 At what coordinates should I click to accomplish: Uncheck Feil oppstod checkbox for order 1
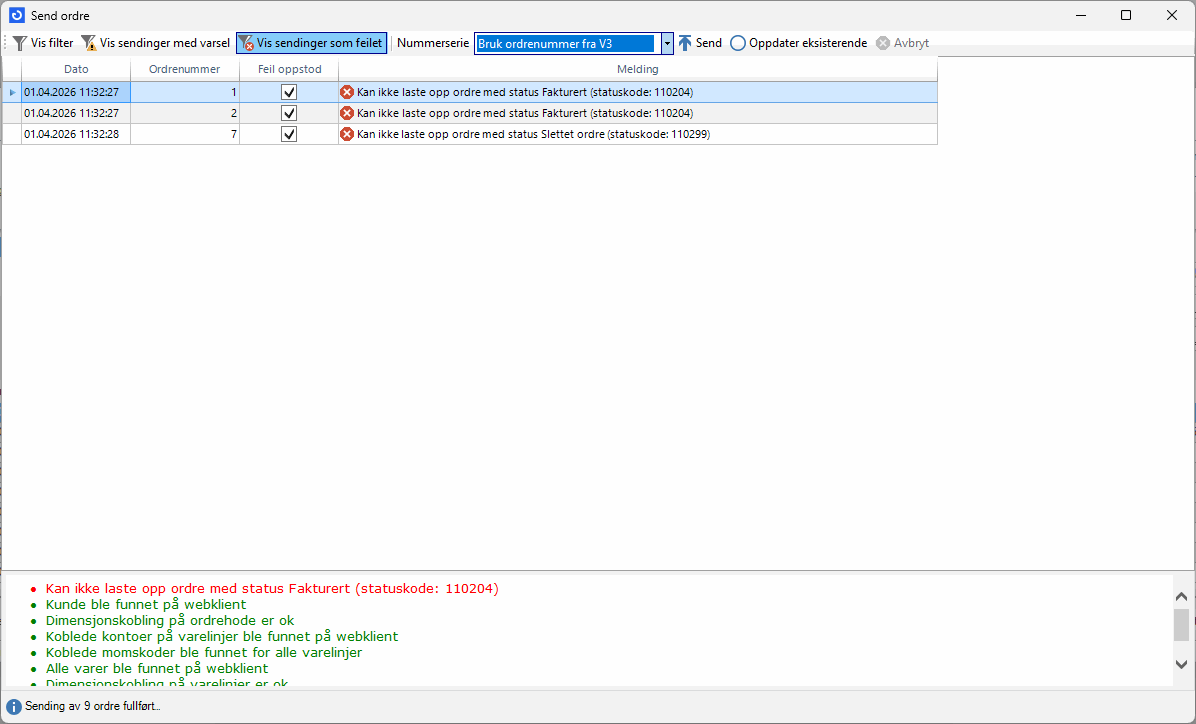(x=289, y=92)
